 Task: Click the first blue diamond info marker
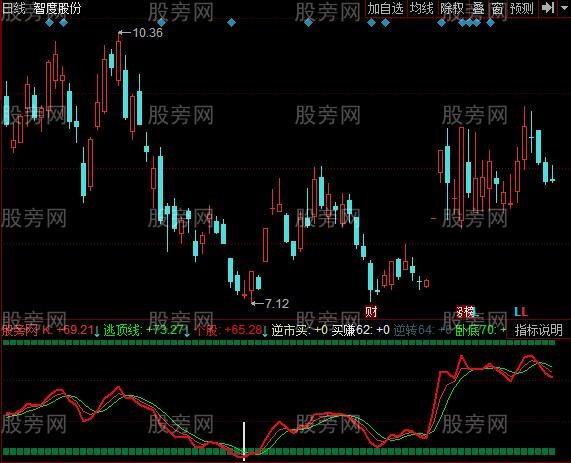[50, 23]
